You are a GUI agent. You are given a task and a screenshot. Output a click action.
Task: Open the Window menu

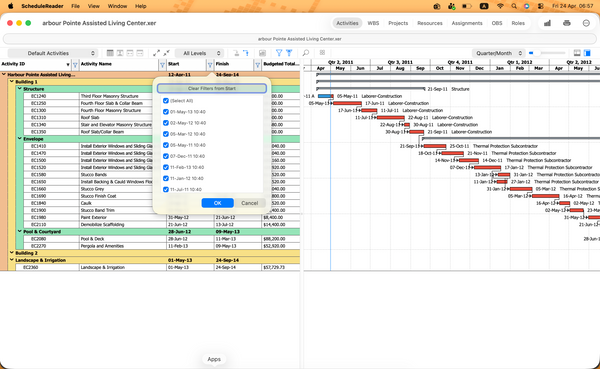pyautogui.click(x=117, y=6)
